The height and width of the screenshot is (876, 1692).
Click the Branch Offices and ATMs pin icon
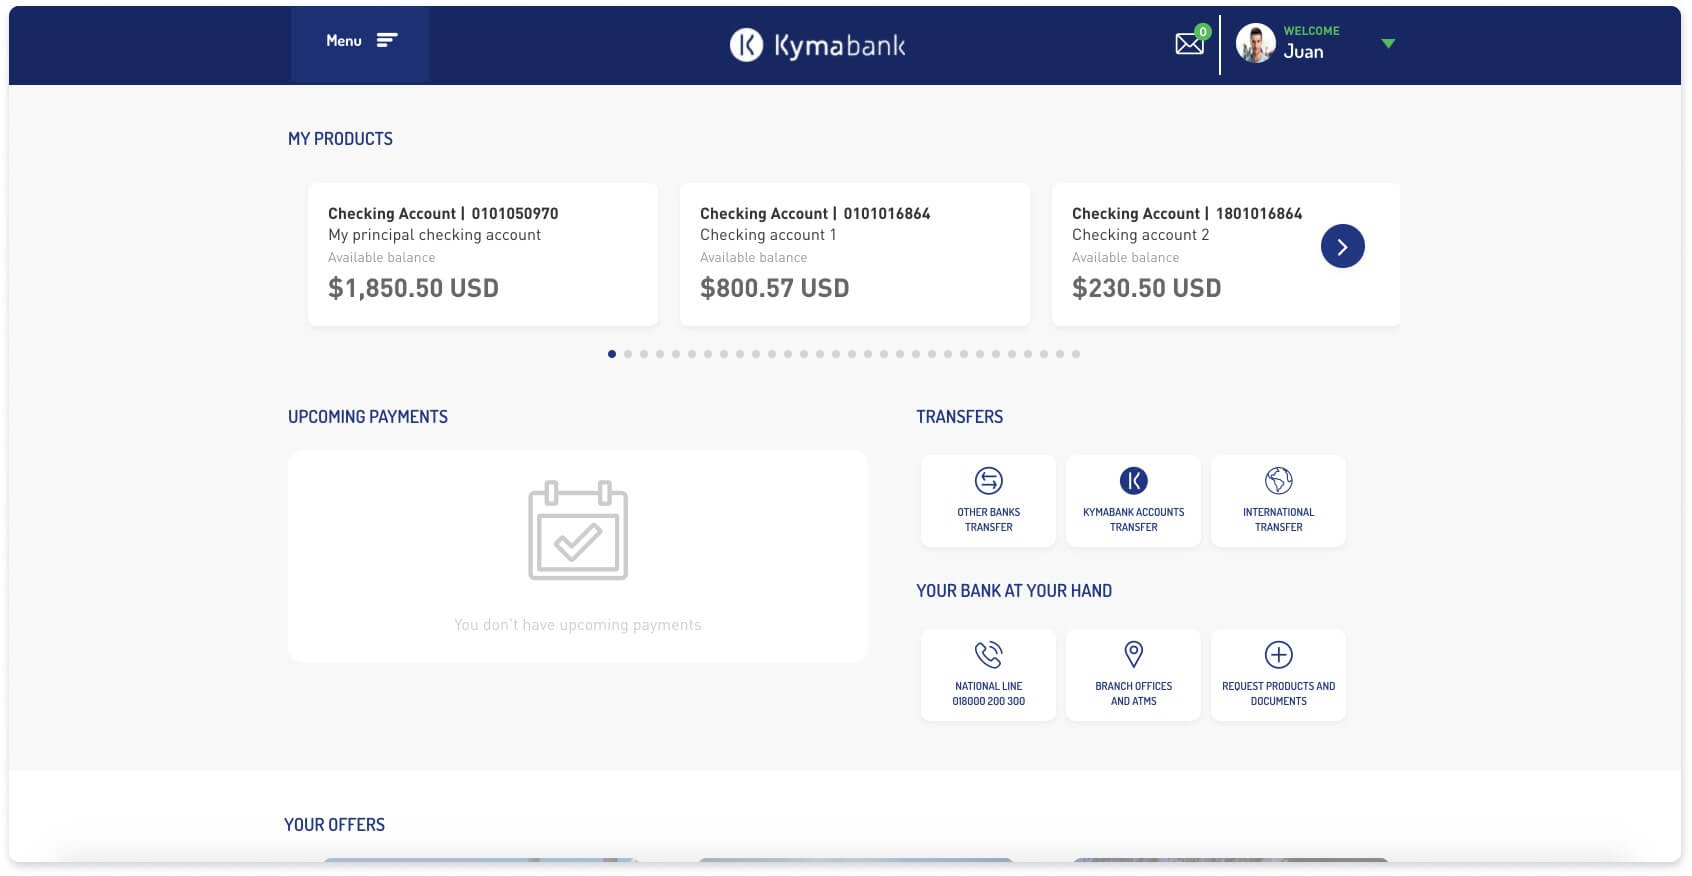click(1133, 655)
